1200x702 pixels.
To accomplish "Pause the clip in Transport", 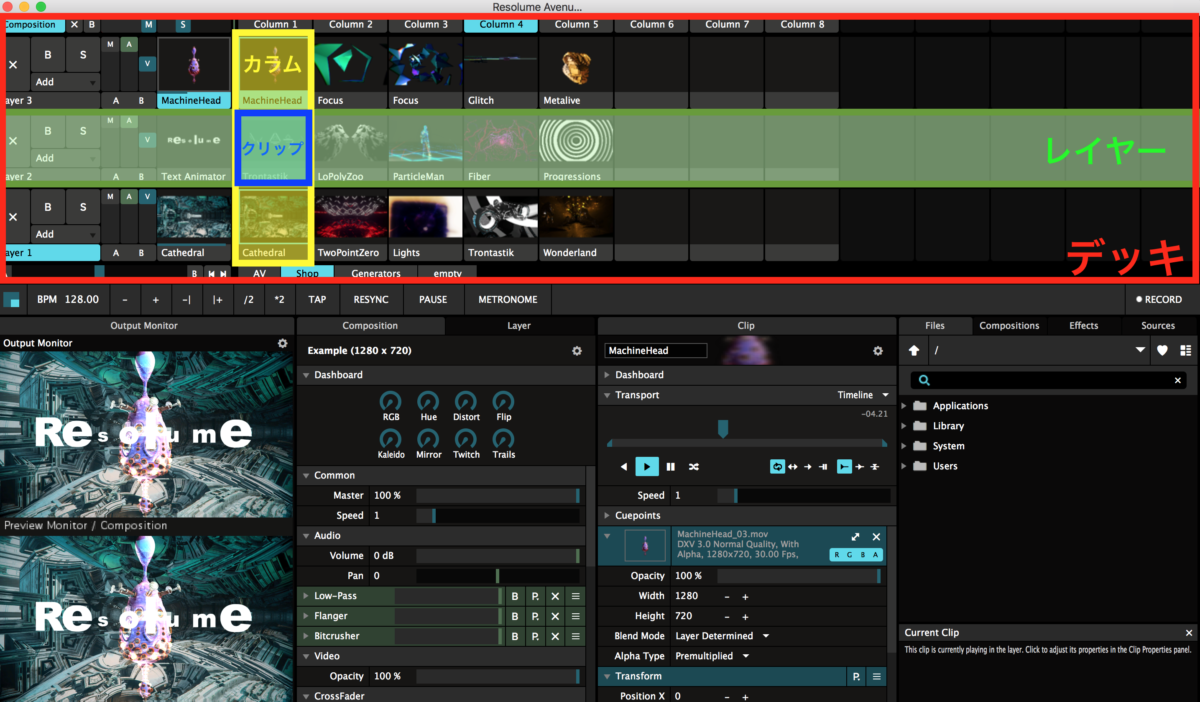I will pyautogui.click(x=671, y=466).
